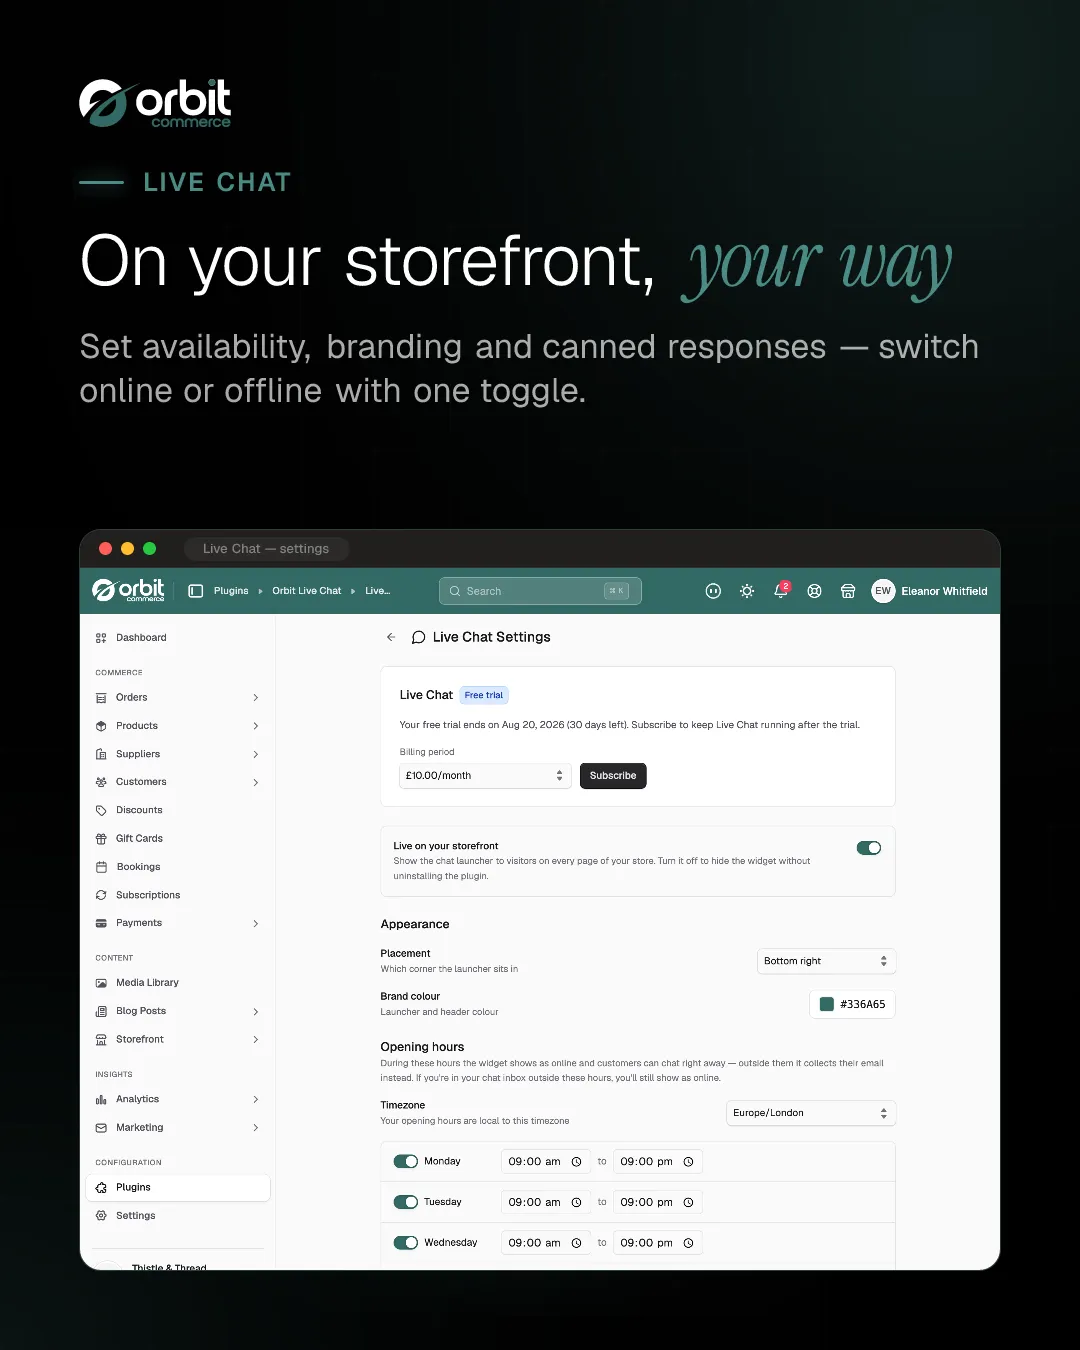The height and width of the screenshot is (1350, 1080).
Task: Click the Media Library image icon
Action: pyautogui.click(x=101, y=983)
